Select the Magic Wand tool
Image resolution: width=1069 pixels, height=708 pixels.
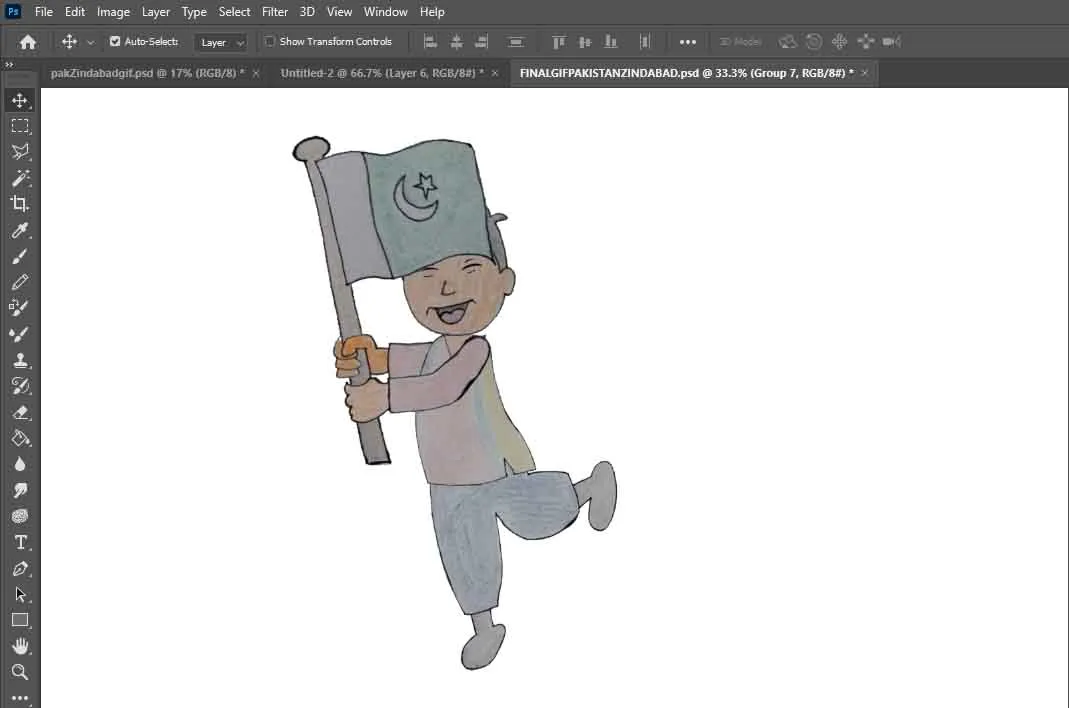click(x=20, y=178)
